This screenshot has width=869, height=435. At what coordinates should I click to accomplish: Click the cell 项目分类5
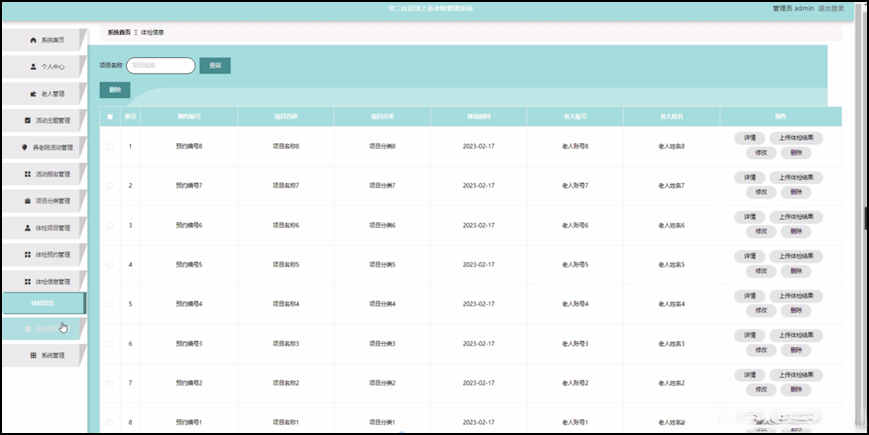(382, 264)
